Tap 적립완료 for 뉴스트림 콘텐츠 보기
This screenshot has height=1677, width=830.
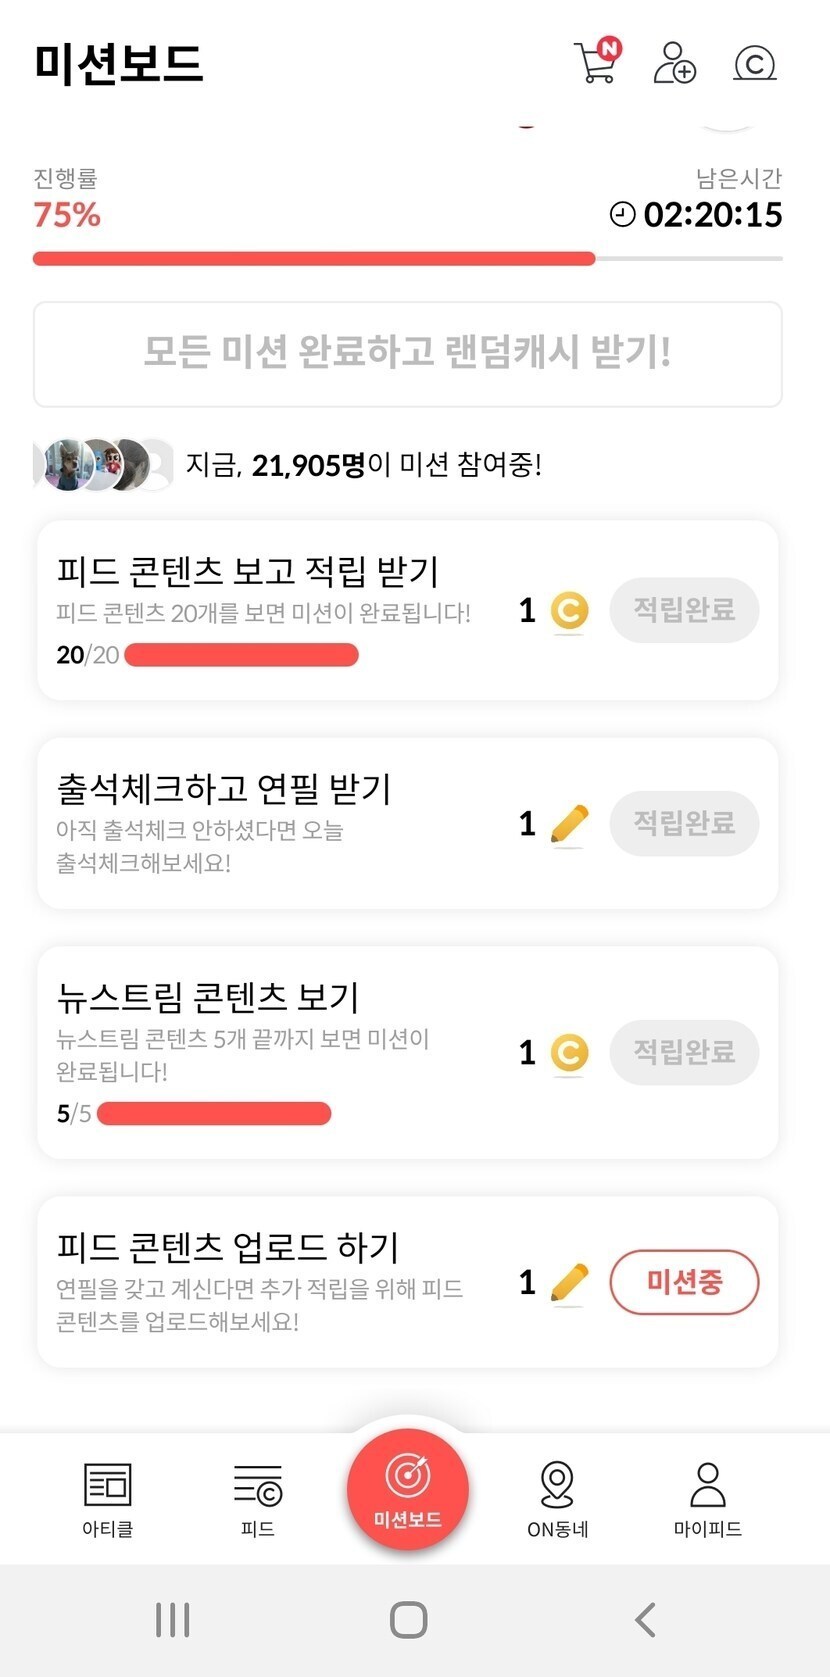point(684,1052)
